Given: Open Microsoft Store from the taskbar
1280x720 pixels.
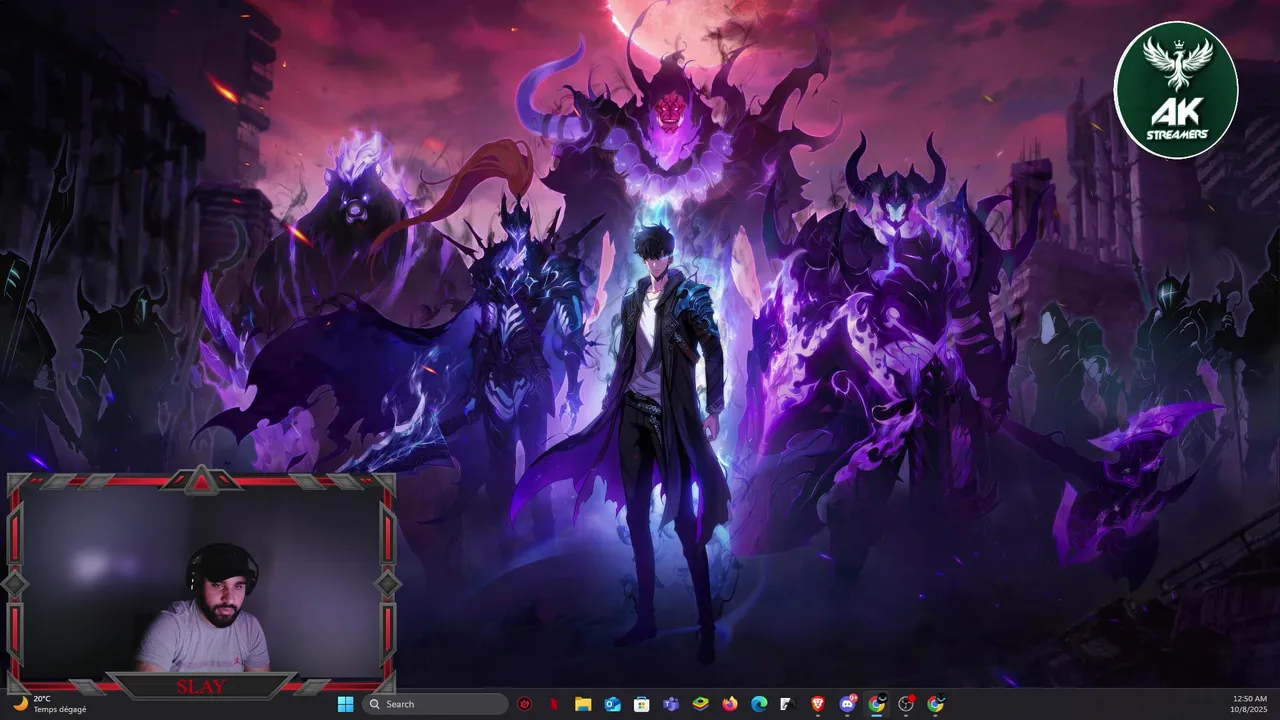Looking at the screenshot, I should point(642,704).
